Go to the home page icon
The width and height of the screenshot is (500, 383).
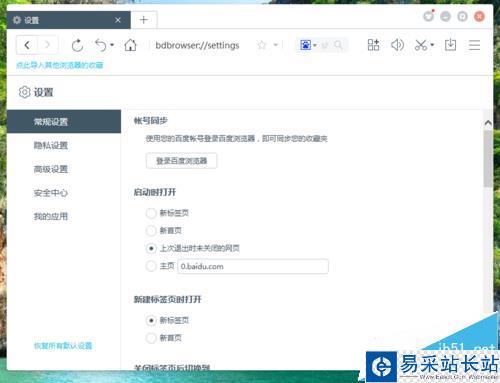tap(130, 45)
